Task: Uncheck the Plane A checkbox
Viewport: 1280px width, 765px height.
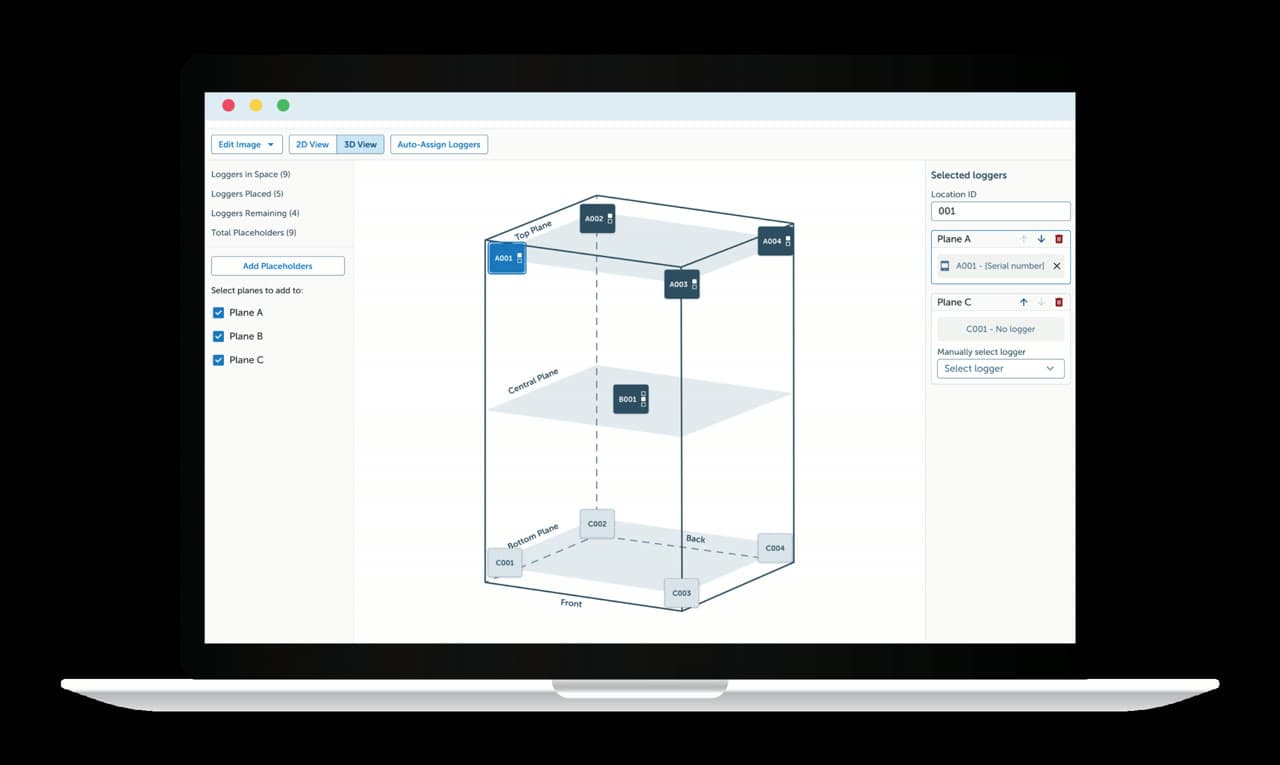Action: click(x=217, y=312)
